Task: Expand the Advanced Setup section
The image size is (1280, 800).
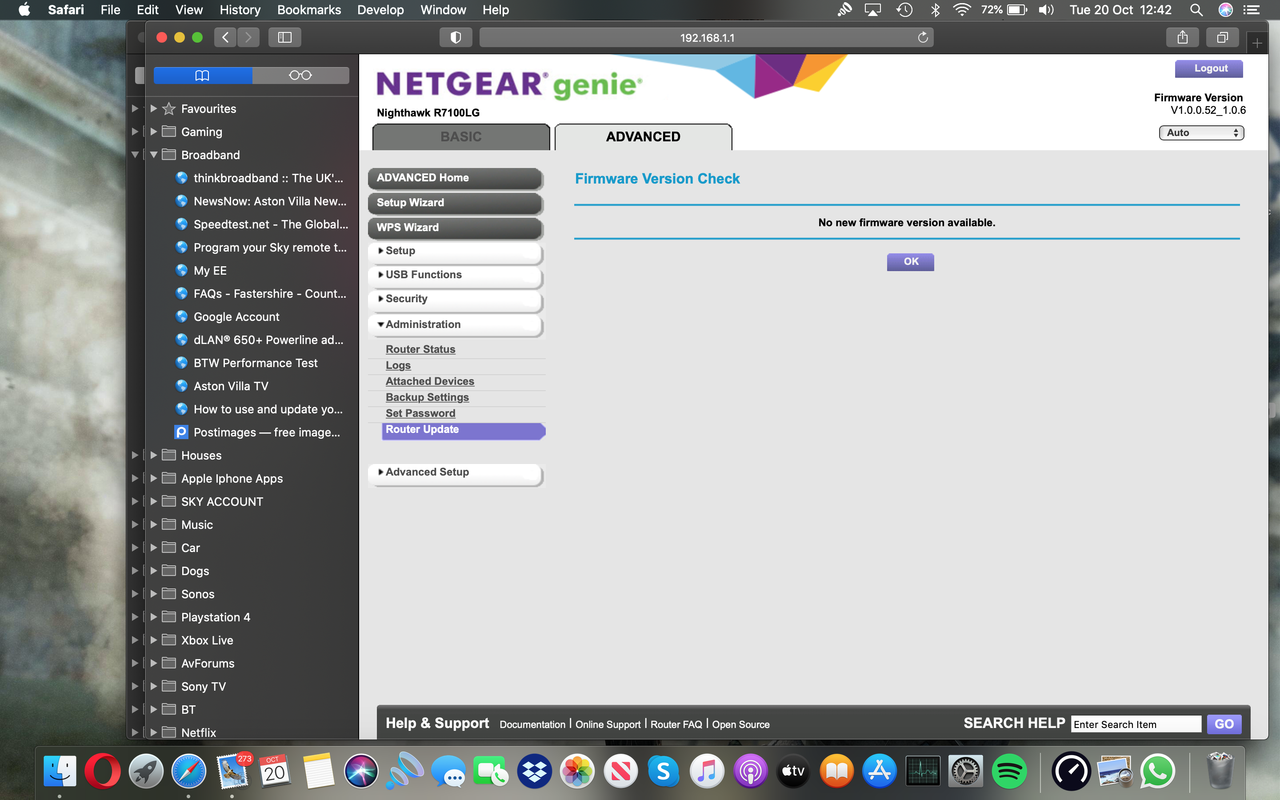Action: 455,472
